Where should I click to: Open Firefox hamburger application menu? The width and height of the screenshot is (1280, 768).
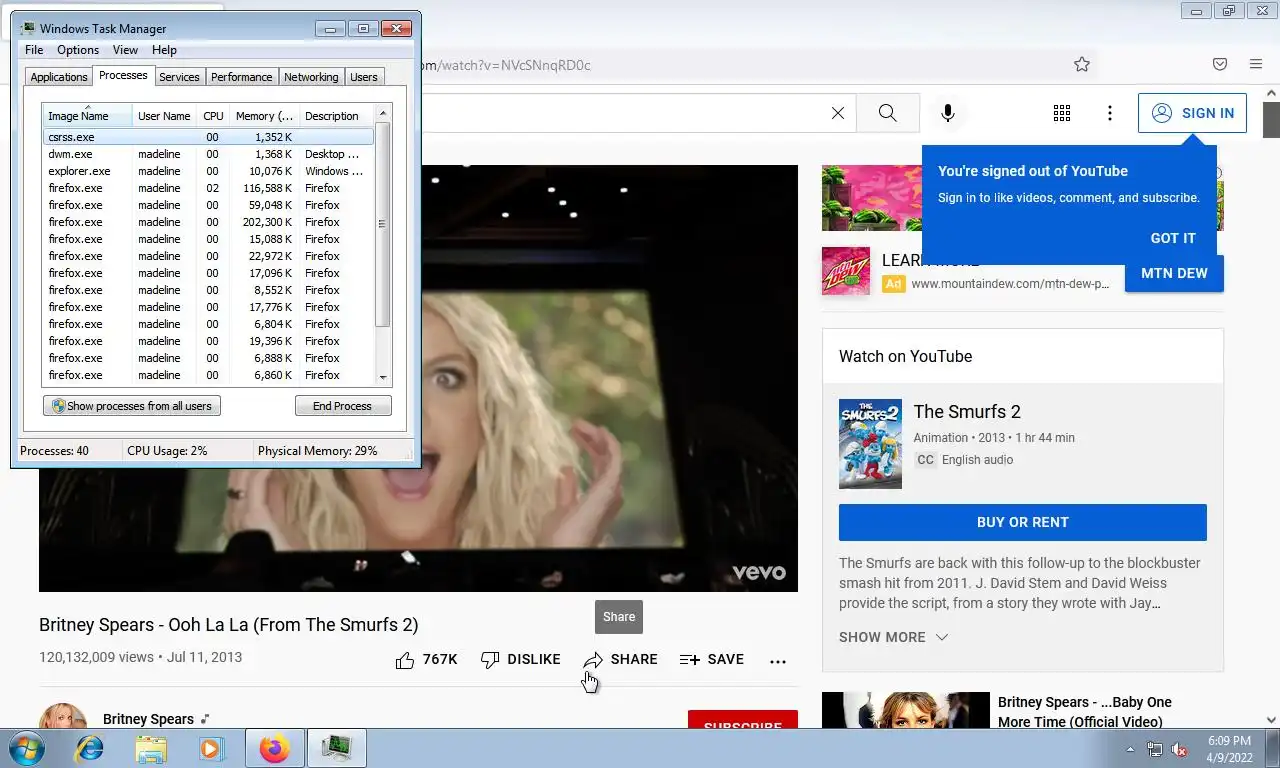[x=1256, y=64]
